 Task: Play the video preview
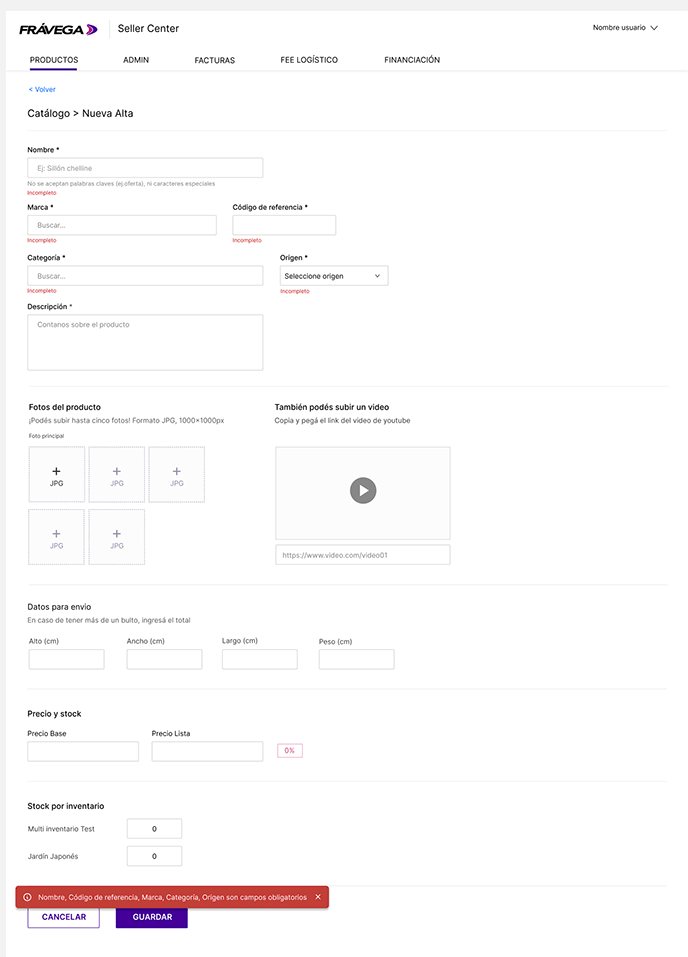(x=363, y=491)
